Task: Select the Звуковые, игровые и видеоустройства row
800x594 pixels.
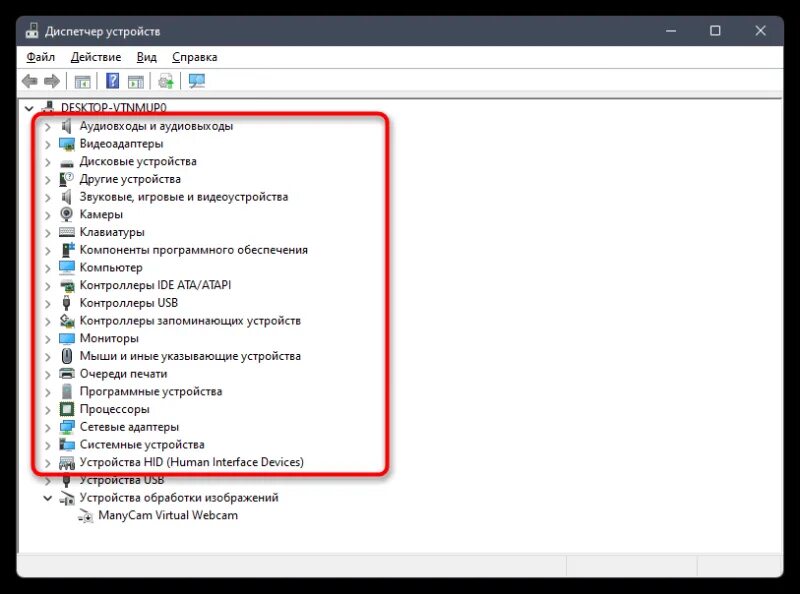Action: click(184, 197)
